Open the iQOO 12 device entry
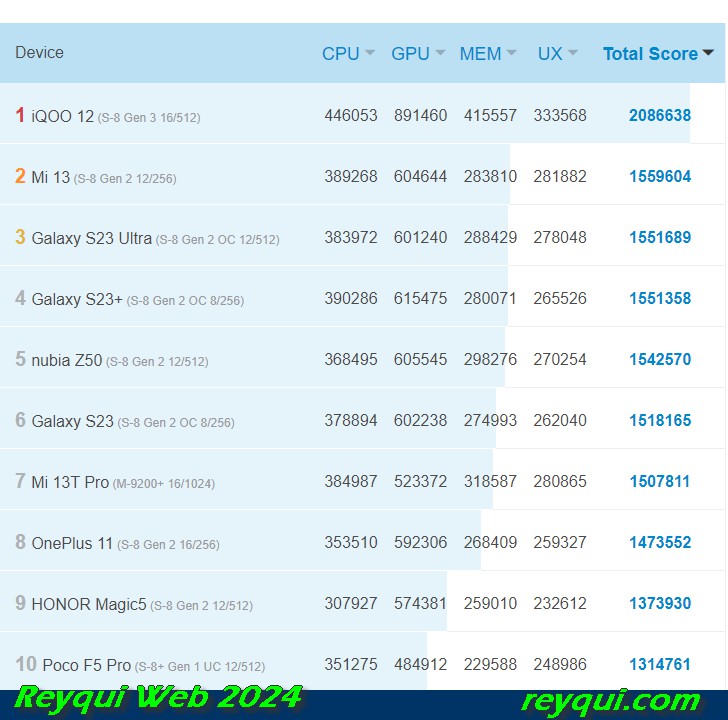Viewport: 728px width, 720px height. pyautogui.click(x=63, y=116)
